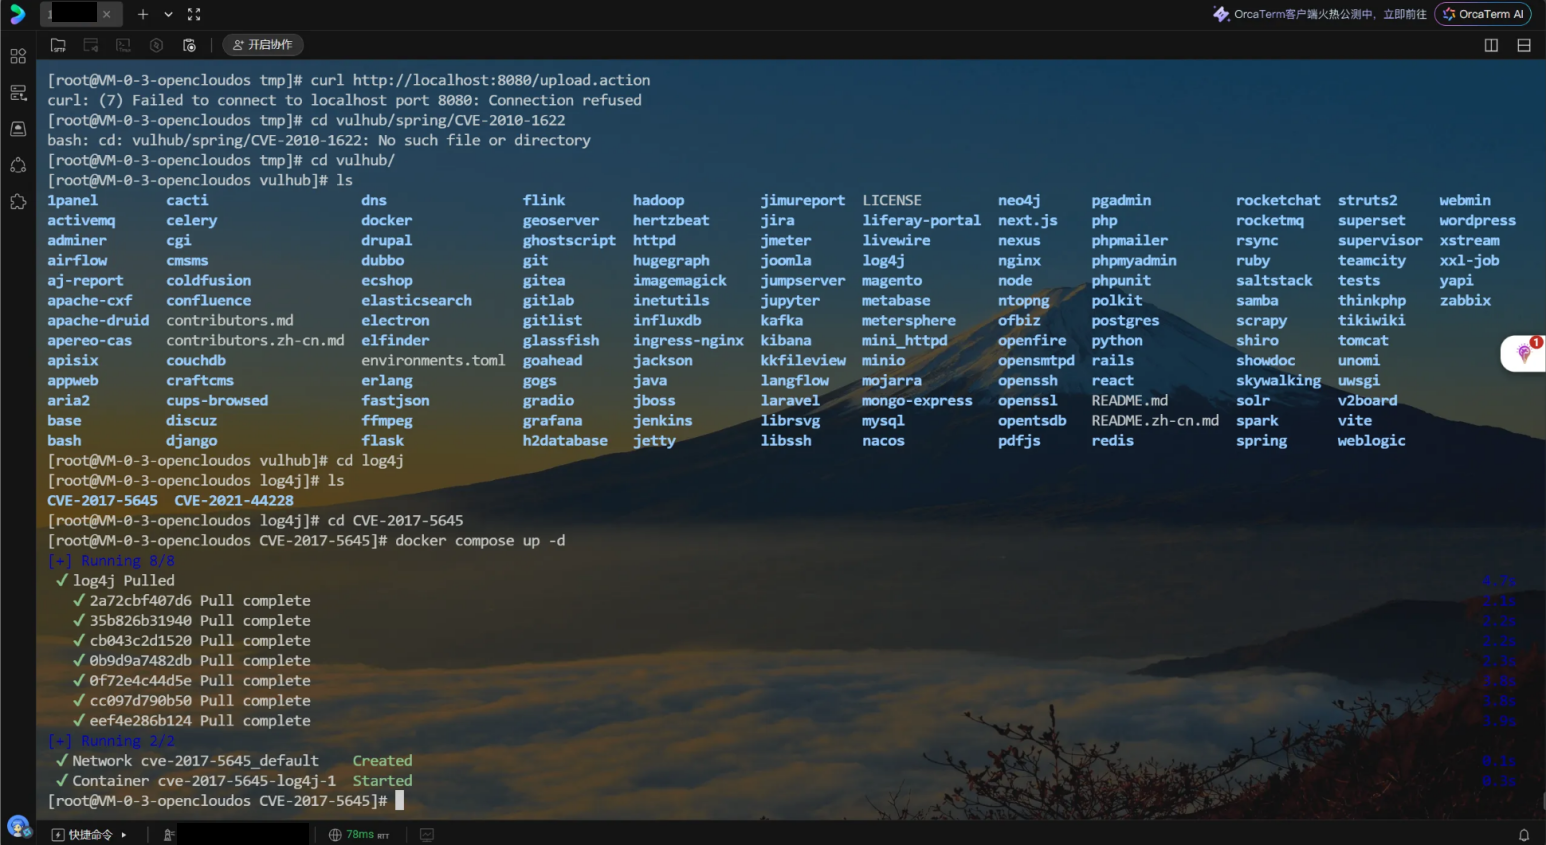The image size is (1546, 845).
Task: Open the server list sidebar icon
Action: click(18, 93)
